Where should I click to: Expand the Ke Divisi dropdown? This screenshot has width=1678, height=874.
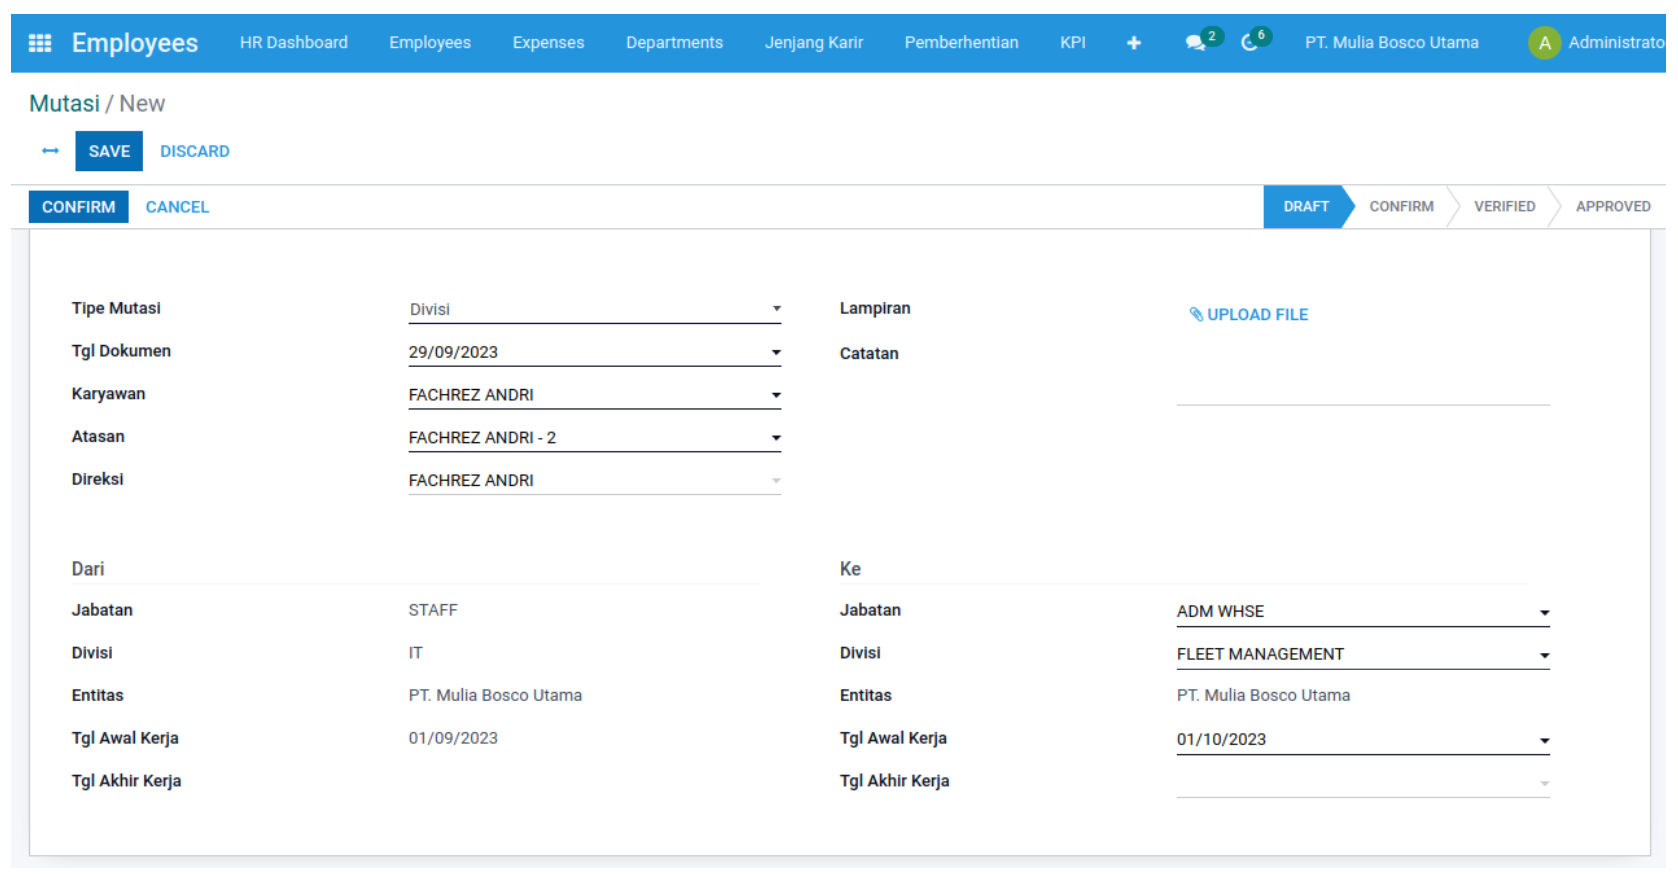[1544, 655]
